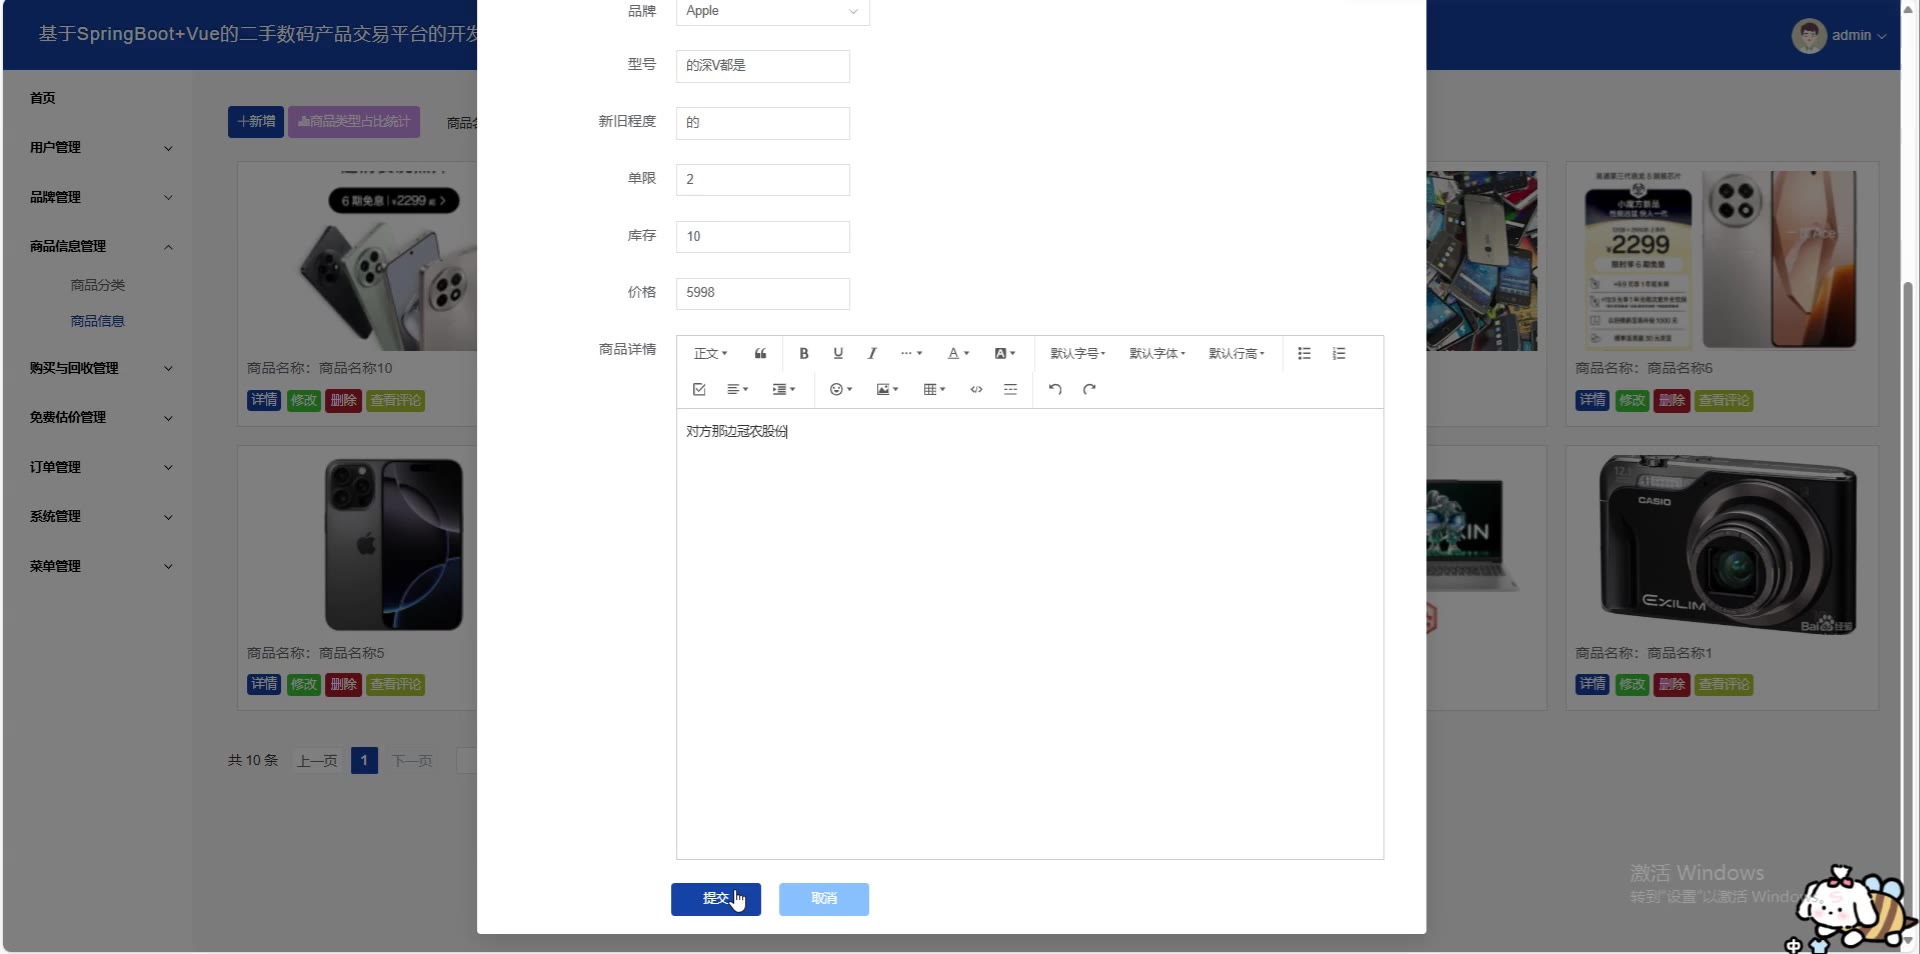This screenshot has height=954, width=1920.
Task: Toggle underline formatting in the editor
Action: tap(838, 354)
